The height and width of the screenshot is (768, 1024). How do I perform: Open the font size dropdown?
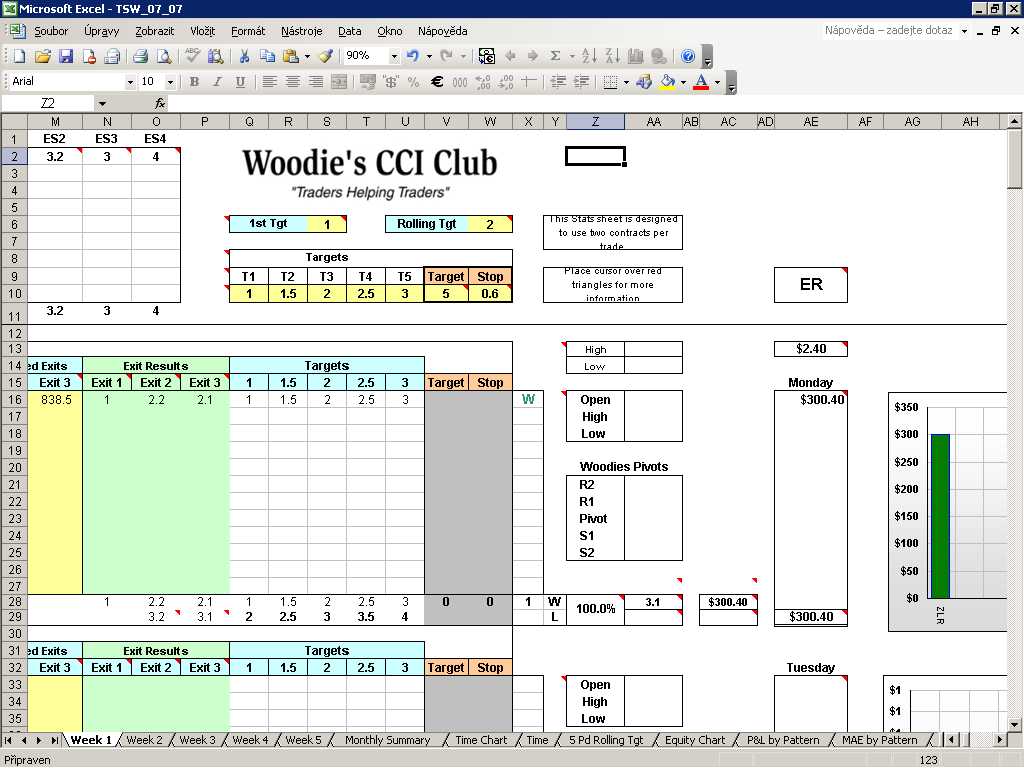tap(170, 82)
